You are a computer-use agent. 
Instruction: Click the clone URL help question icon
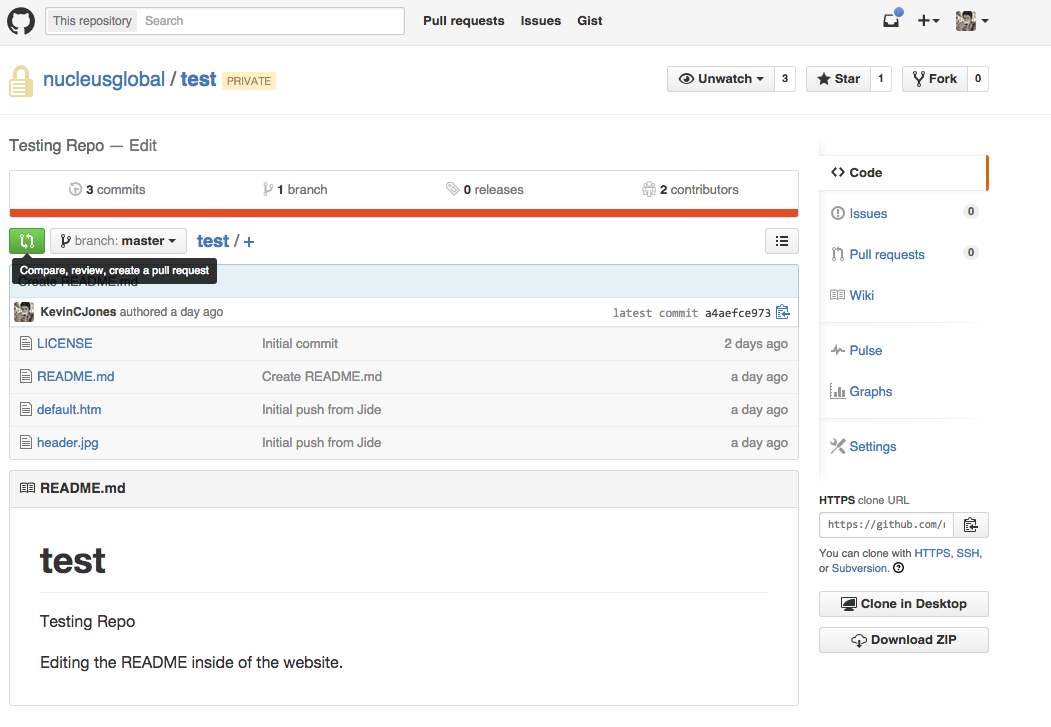(x=899, y=568)
